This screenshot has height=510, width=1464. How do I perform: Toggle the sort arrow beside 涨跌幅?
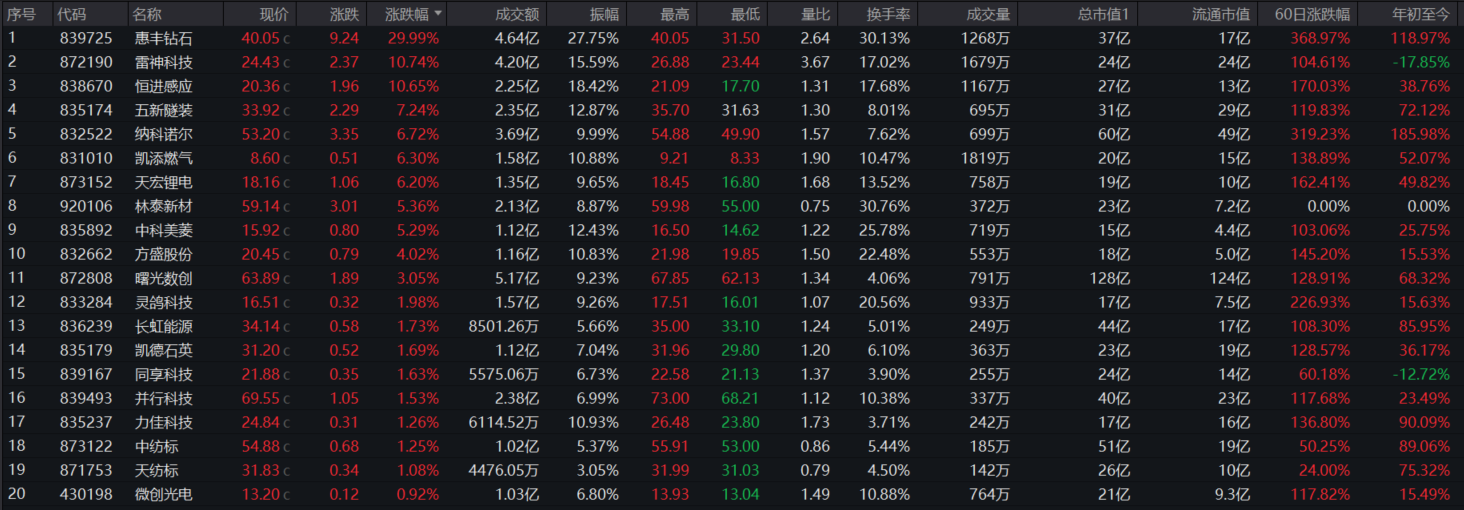pos(439,15)
